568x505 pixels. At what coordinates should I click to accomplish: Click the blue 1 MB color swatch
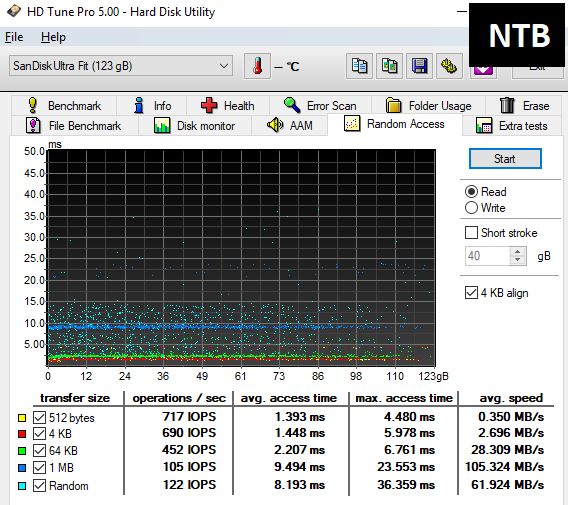22,468
